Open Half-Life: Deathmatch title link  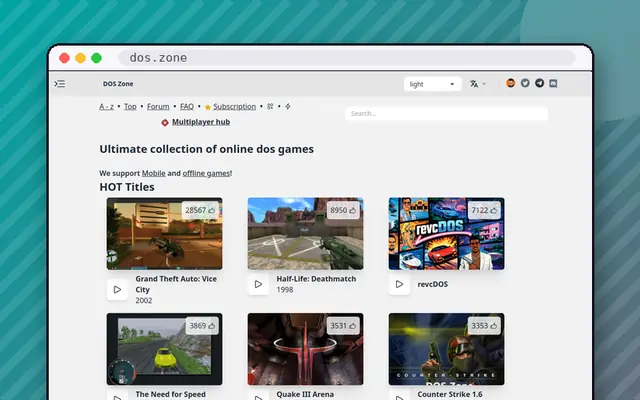click(x=316, y=279)
